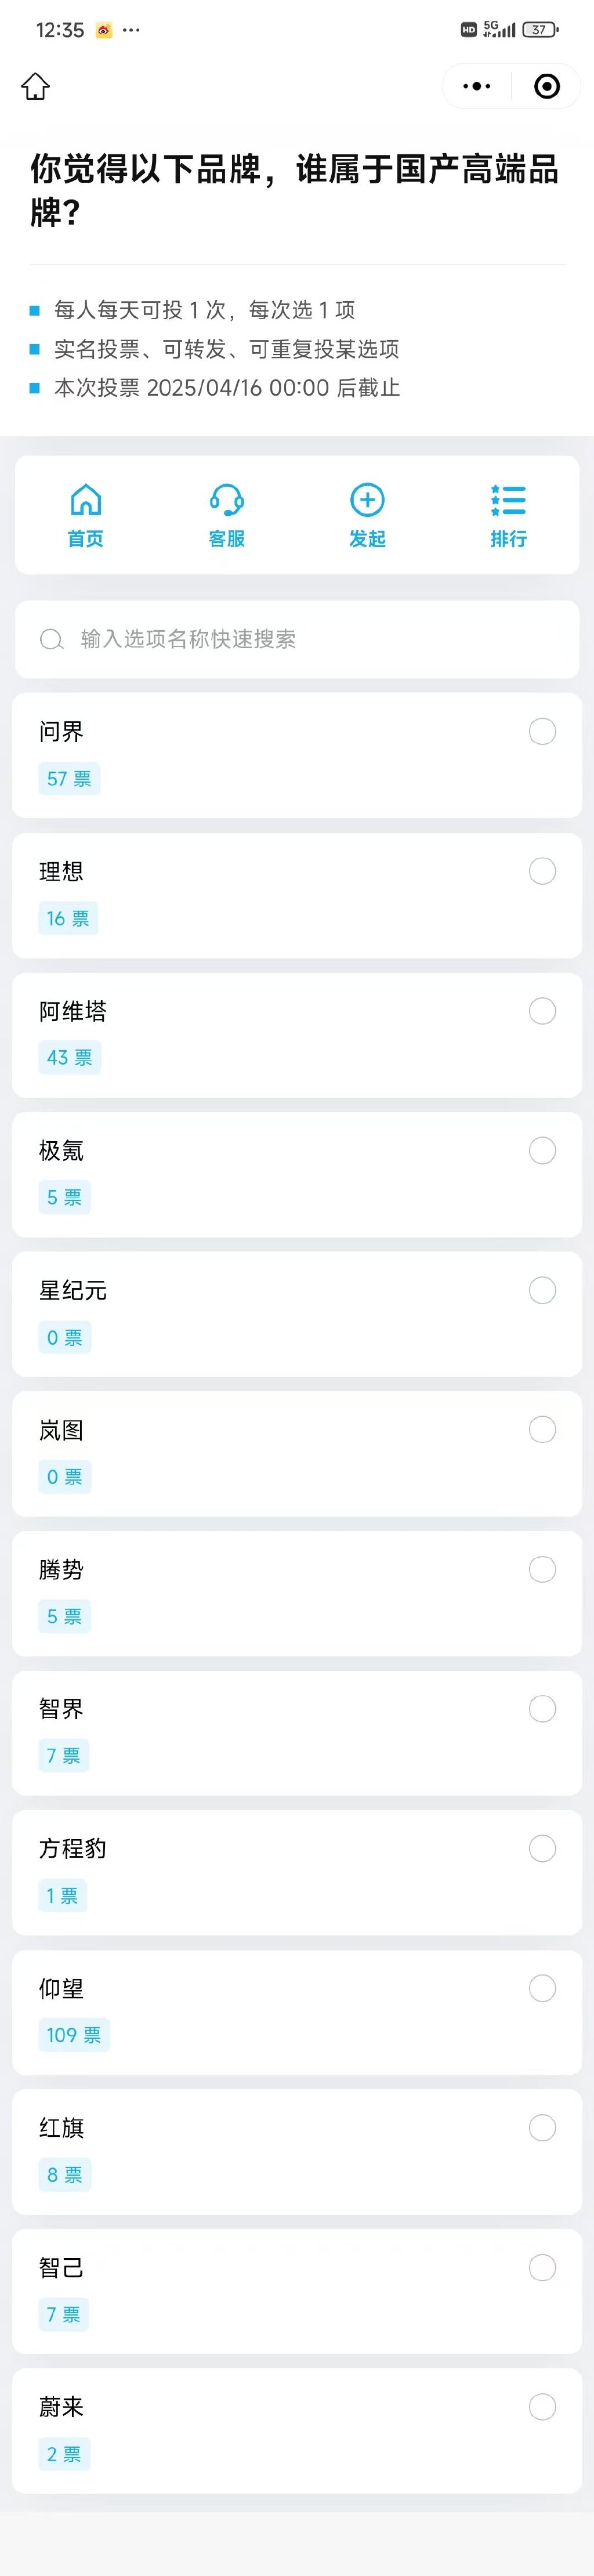Screen dimensions: 594x2576
Task: Tap the mini program close circle icon
Action: tap(547, 86)
